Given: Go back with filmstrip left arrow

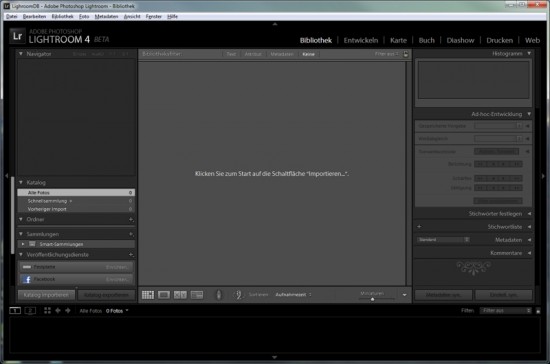Looking at the screenshot, I should (x=58, y=310).
